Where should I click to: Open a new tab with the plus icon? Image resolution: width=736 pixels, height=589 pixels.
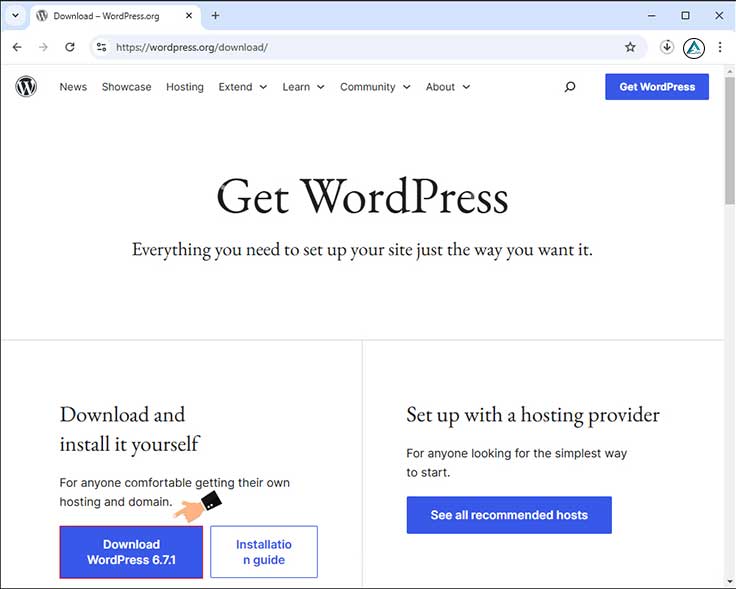tap(215, 15)
